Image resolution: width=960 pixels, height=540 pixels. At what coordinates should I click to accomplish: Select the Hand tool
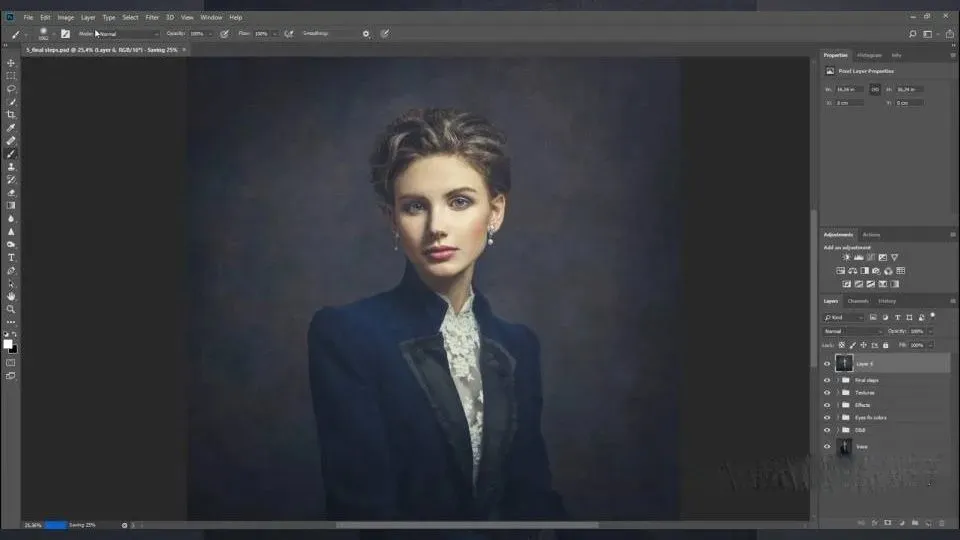(x=11, y=296)
